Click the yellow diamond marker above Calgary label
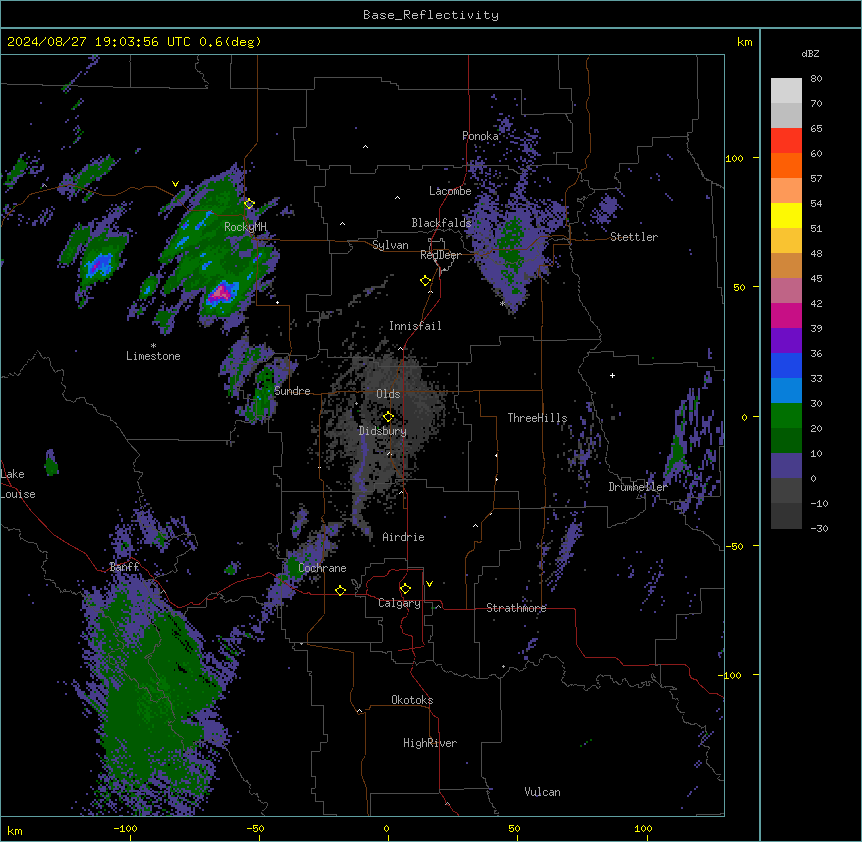862x842 pixels. [x=405, y=589]
